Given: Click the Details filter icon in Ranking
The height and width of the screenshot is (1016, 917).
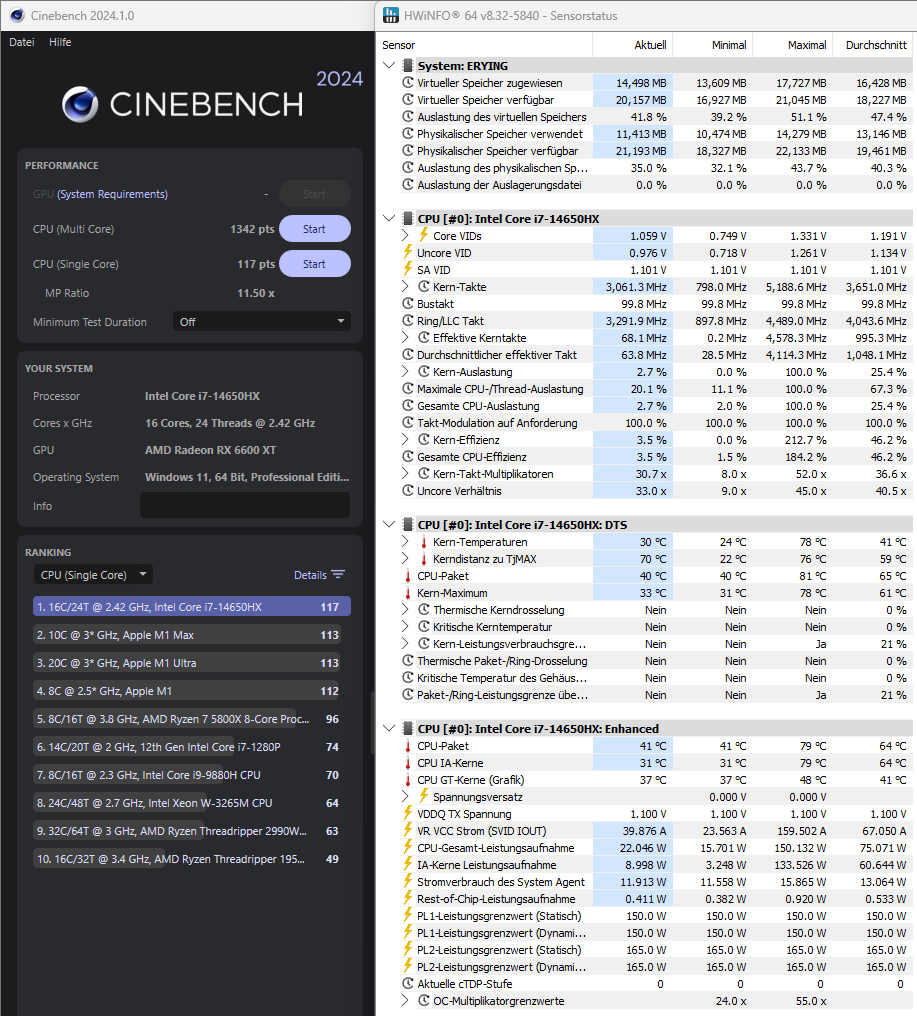Looking at the screenshot, I should coord(338,575).
